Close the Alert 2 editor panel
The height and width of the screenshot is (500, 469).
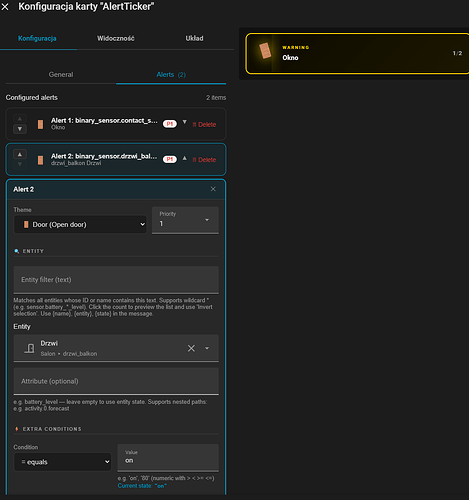(x=213, y=189)
